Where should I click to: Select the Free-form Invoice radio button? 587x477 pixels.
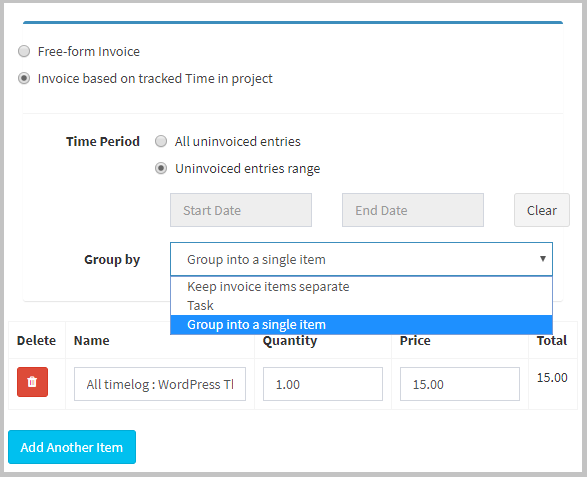tap(24, 51)
